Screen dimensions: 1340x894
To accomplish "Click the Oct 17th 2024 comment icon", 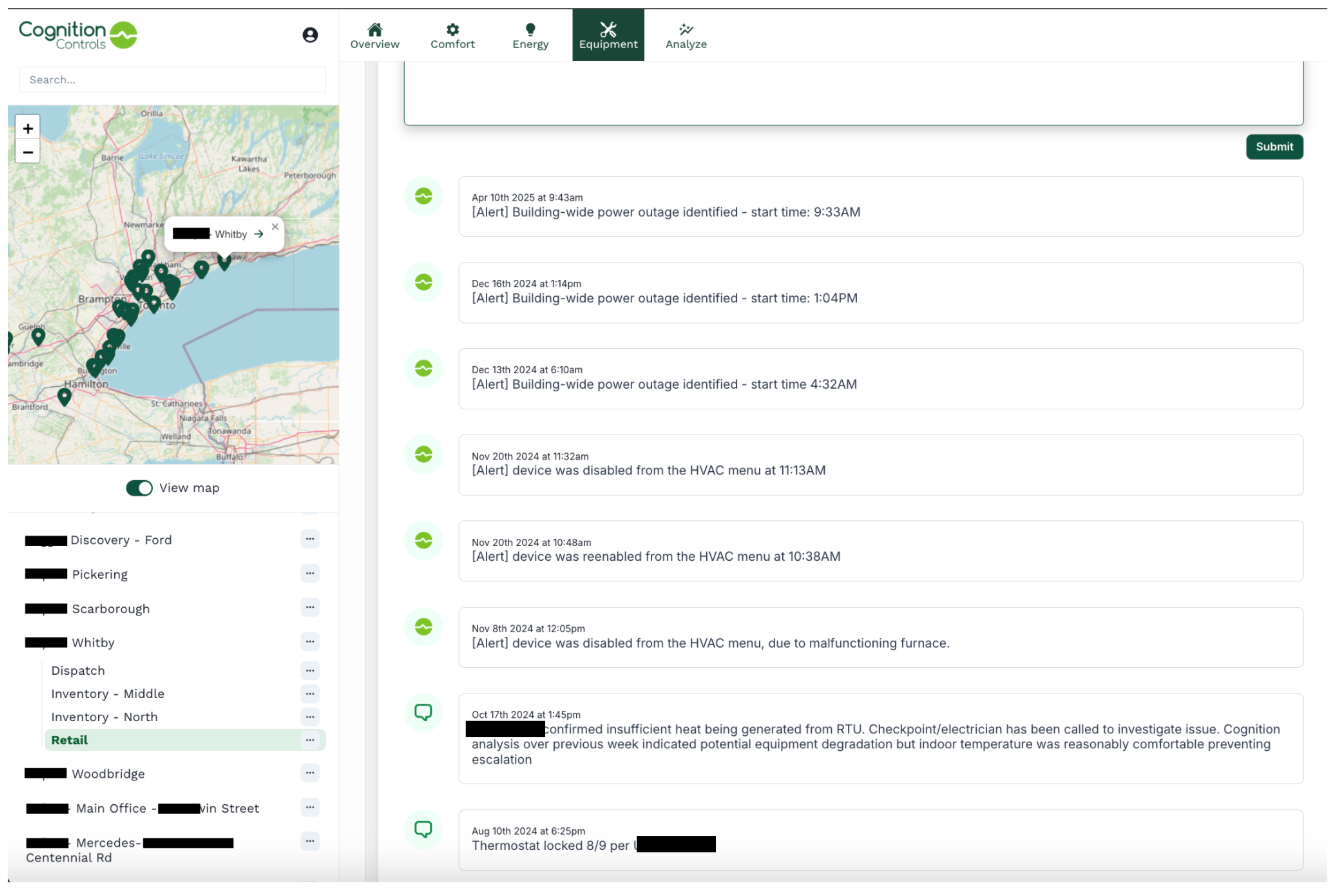I will pyautogui.click(x=423, y=713).
